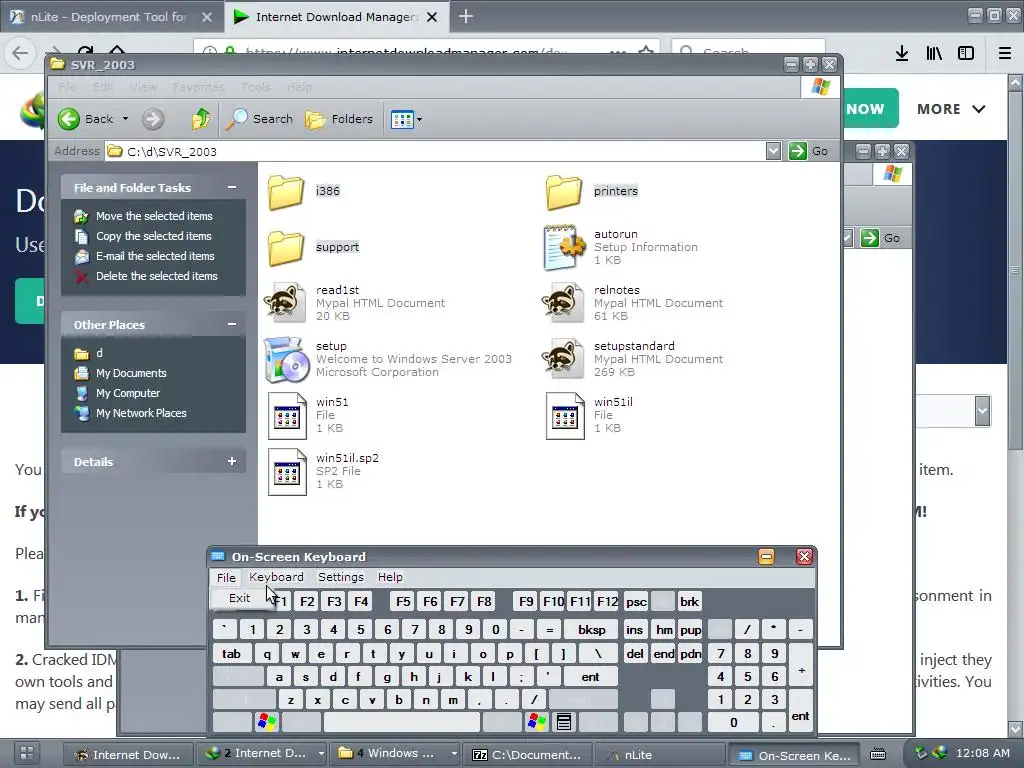Screen dimensions: 1024x768
Task: Click the Forward navigation arrow in Explorer
Action: pos(153,119)
